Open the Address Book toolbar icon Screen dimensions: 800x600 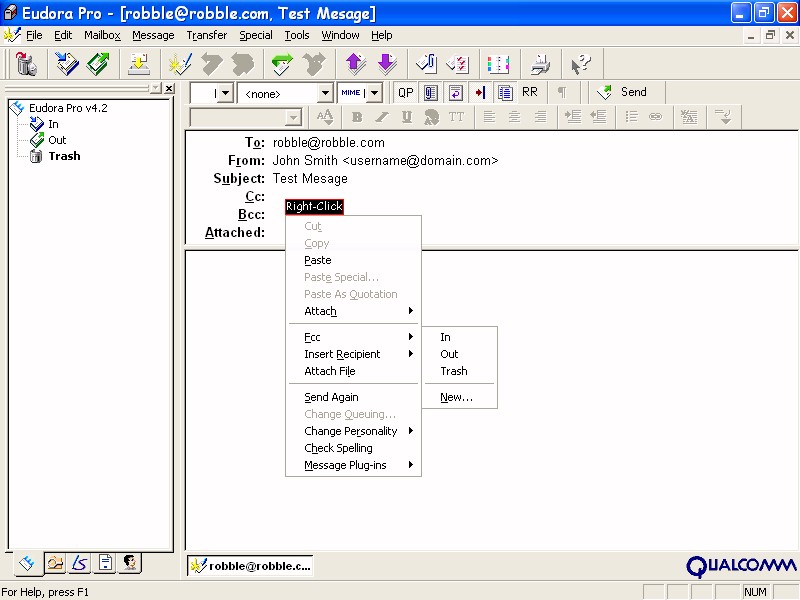498,64
